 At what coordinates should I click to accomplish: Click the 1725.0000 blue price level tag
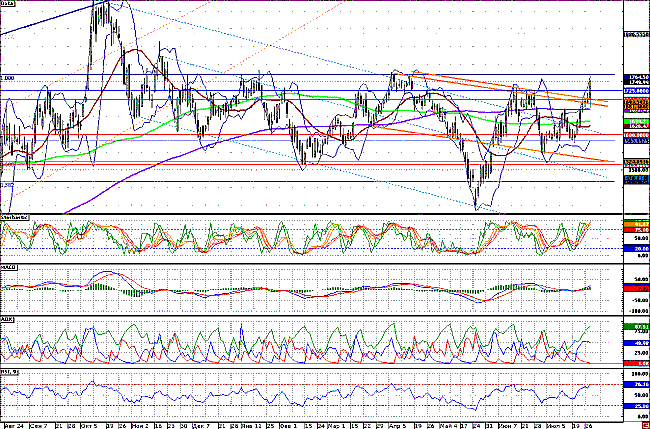pyautogui.click(x=636, y=90)
